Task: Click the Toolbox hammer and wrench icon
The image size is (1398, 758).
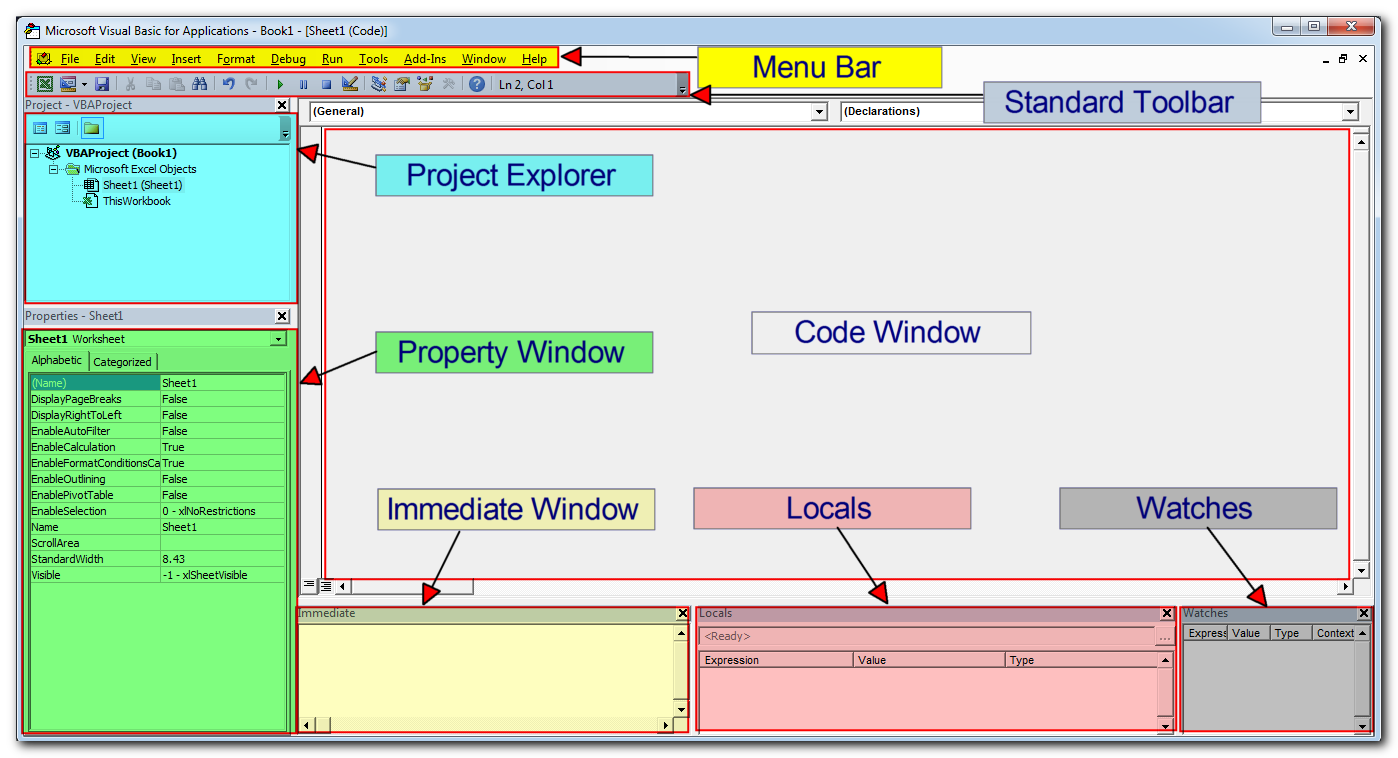Action: coord(448,85)
